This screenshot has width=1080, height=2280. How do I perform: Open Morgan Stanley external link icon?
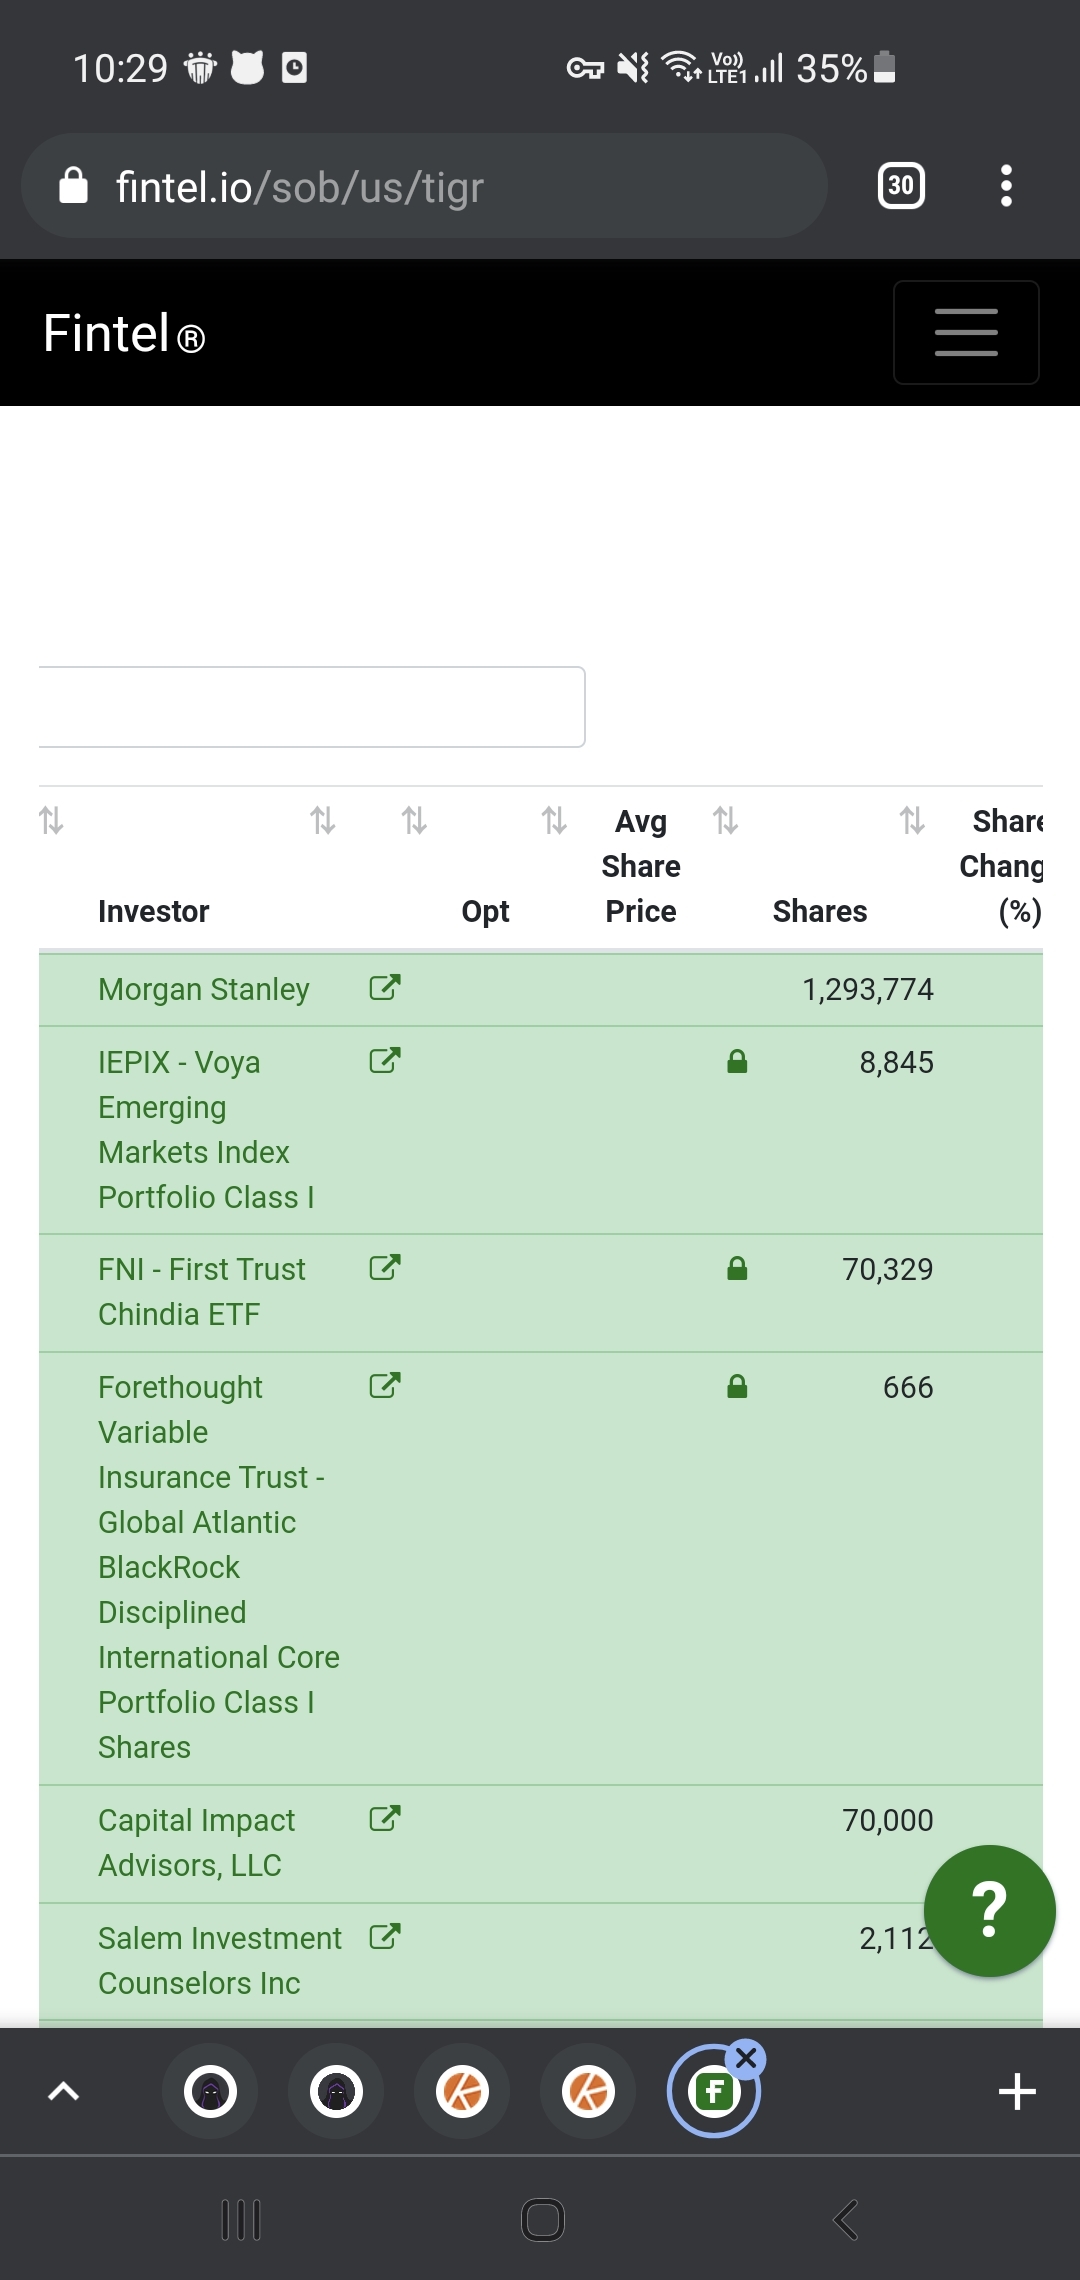(x=385, y=988)
